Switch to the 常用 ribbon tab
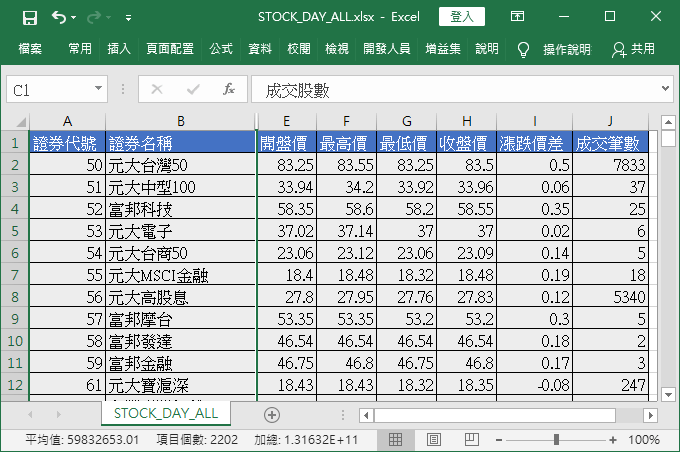The image size is (680, 452). pyautogui.click(x=80, y=49)
